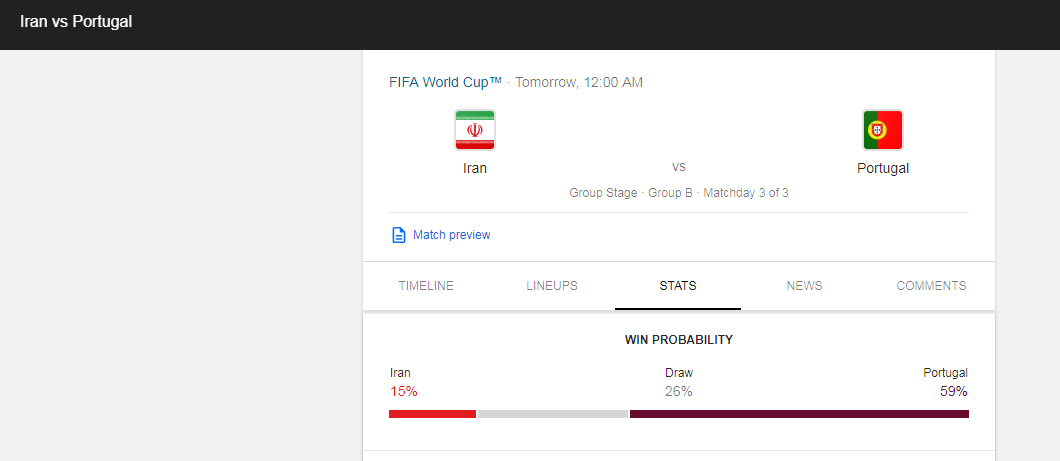Open the Match preview link
The width and height of the screenshot is (1060, 461).
point(451,235)
